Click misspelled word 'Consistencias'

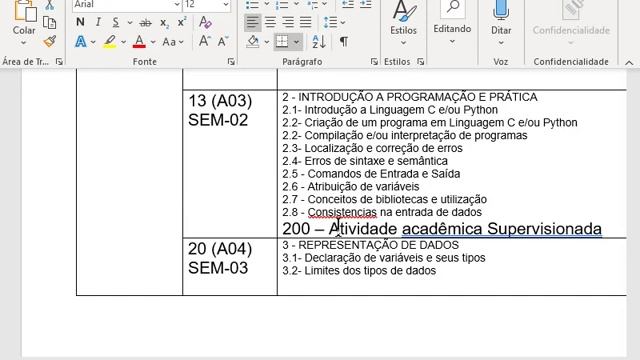[x=342, y=212]
